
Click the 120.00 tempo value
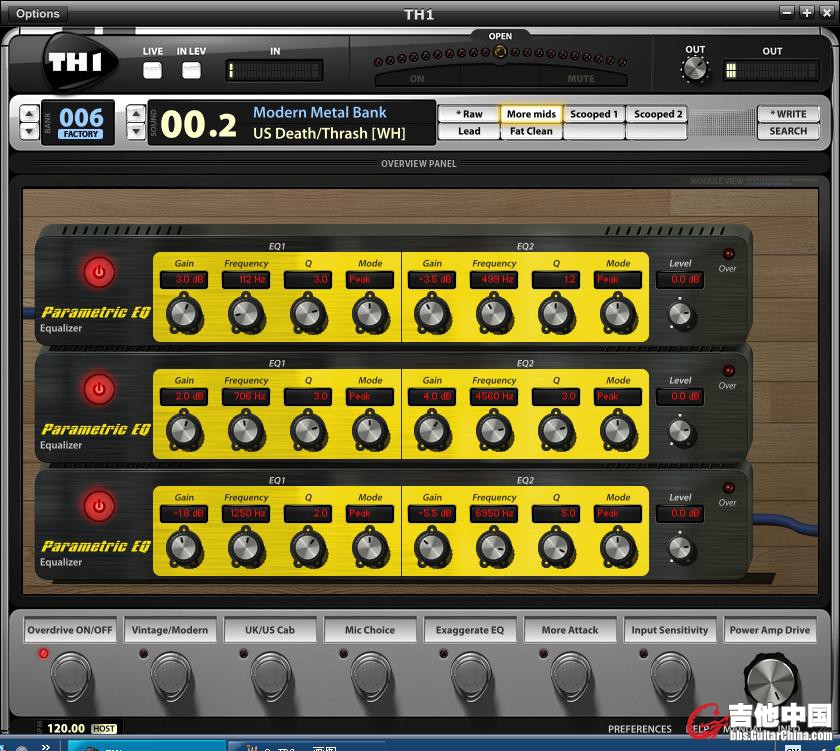tap(66, 729)
